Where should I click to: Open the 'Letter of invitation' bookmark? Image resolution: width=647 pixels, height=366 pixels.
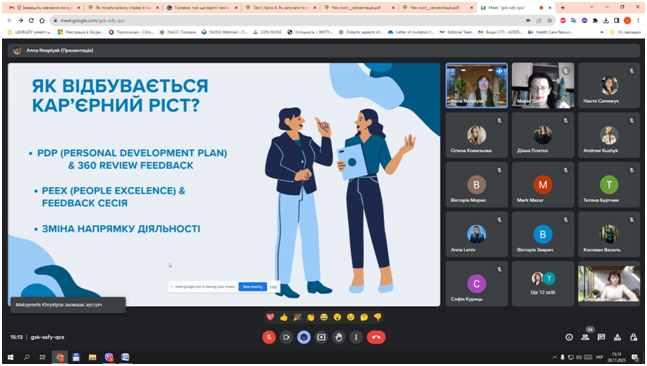point(411,32)
